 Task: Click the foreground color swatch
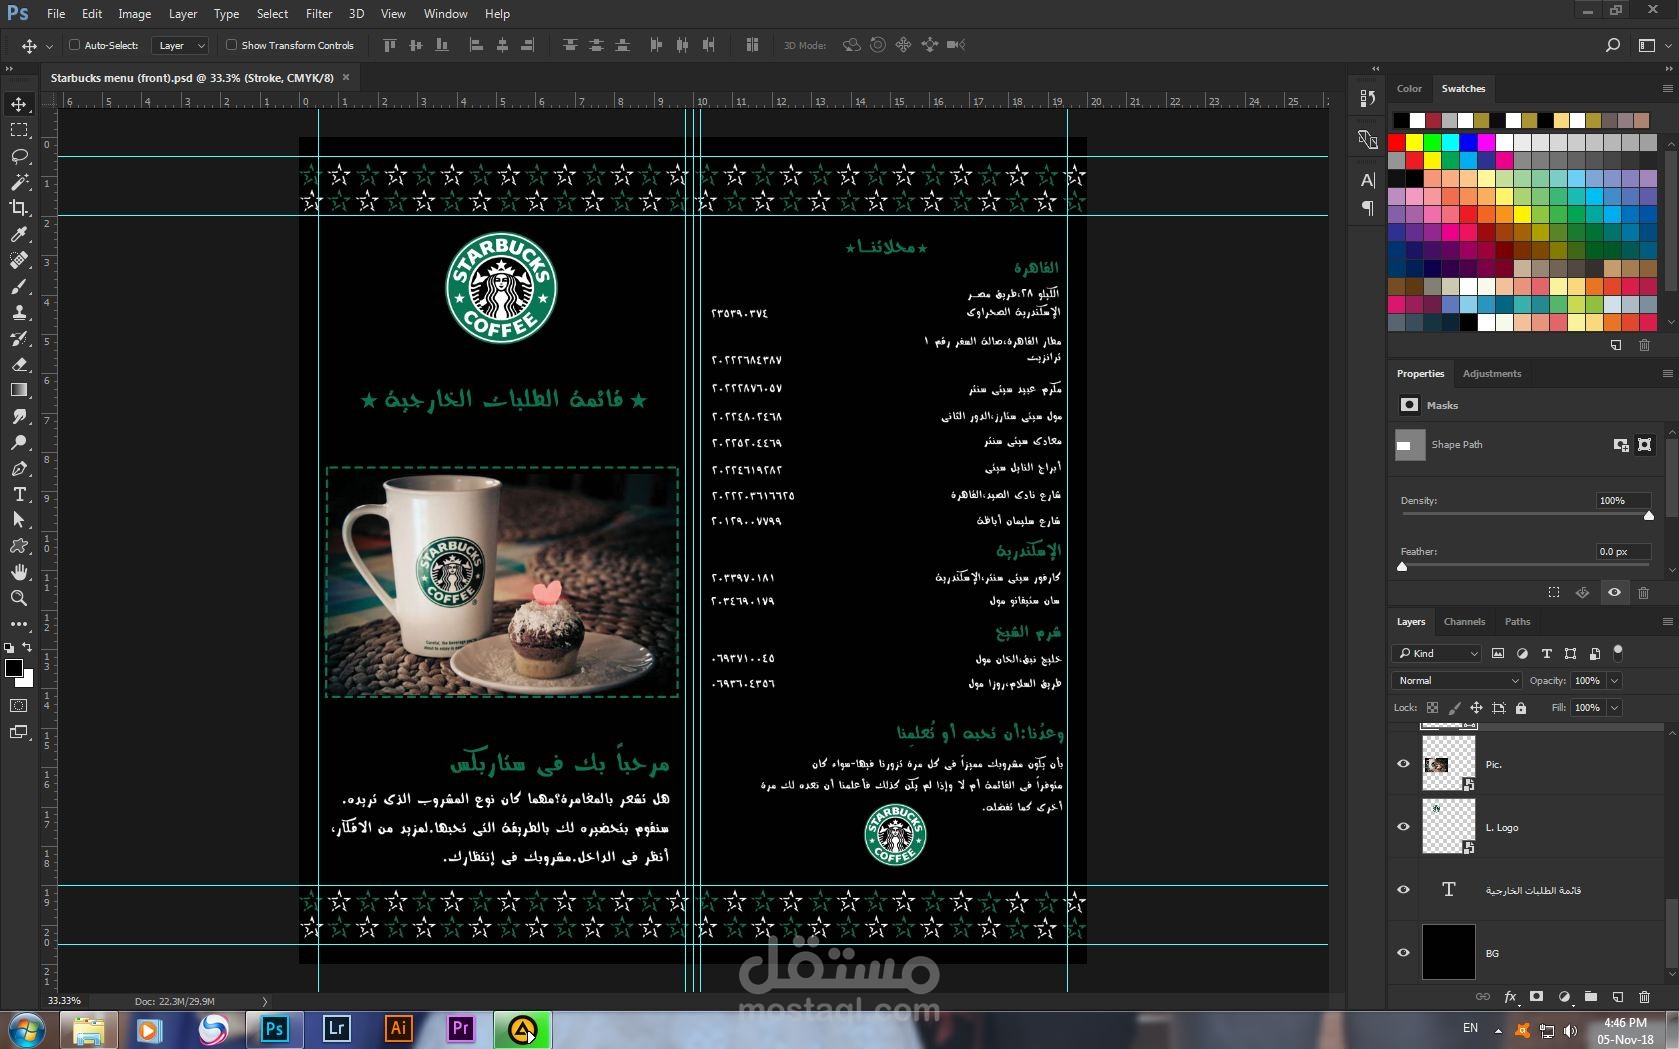14,669
